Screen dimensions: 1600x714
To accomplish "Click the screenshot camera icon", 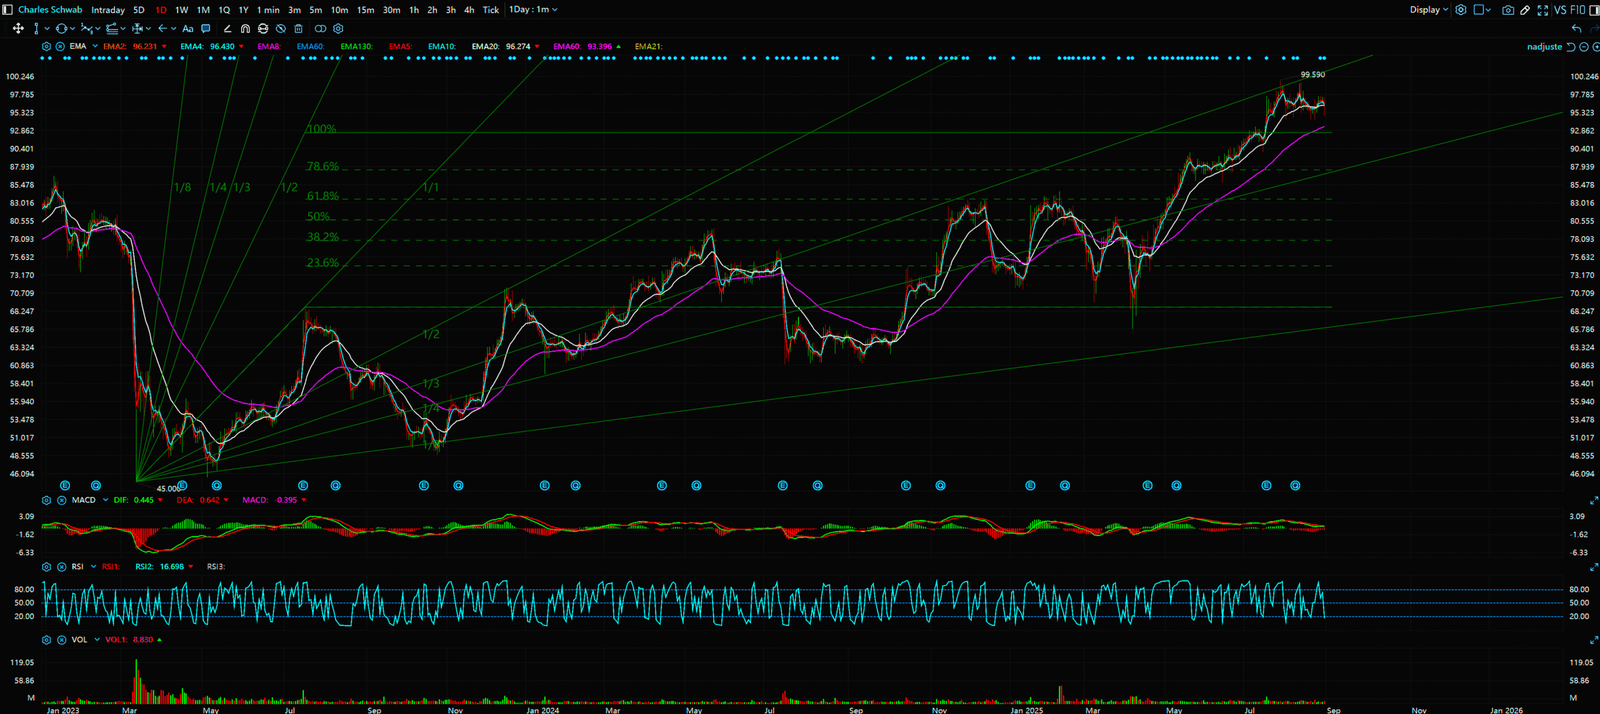I will tap(1507, 10).
